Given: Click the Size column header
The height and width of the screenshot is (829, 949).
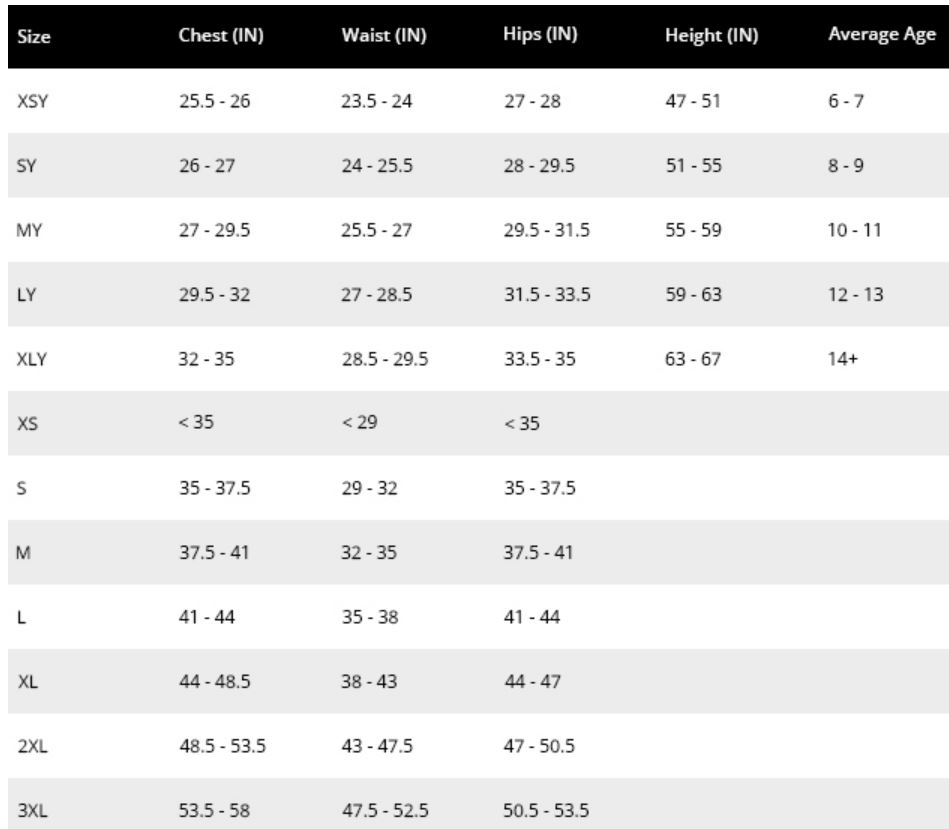Looking at the screenshot, I should 34,36.
